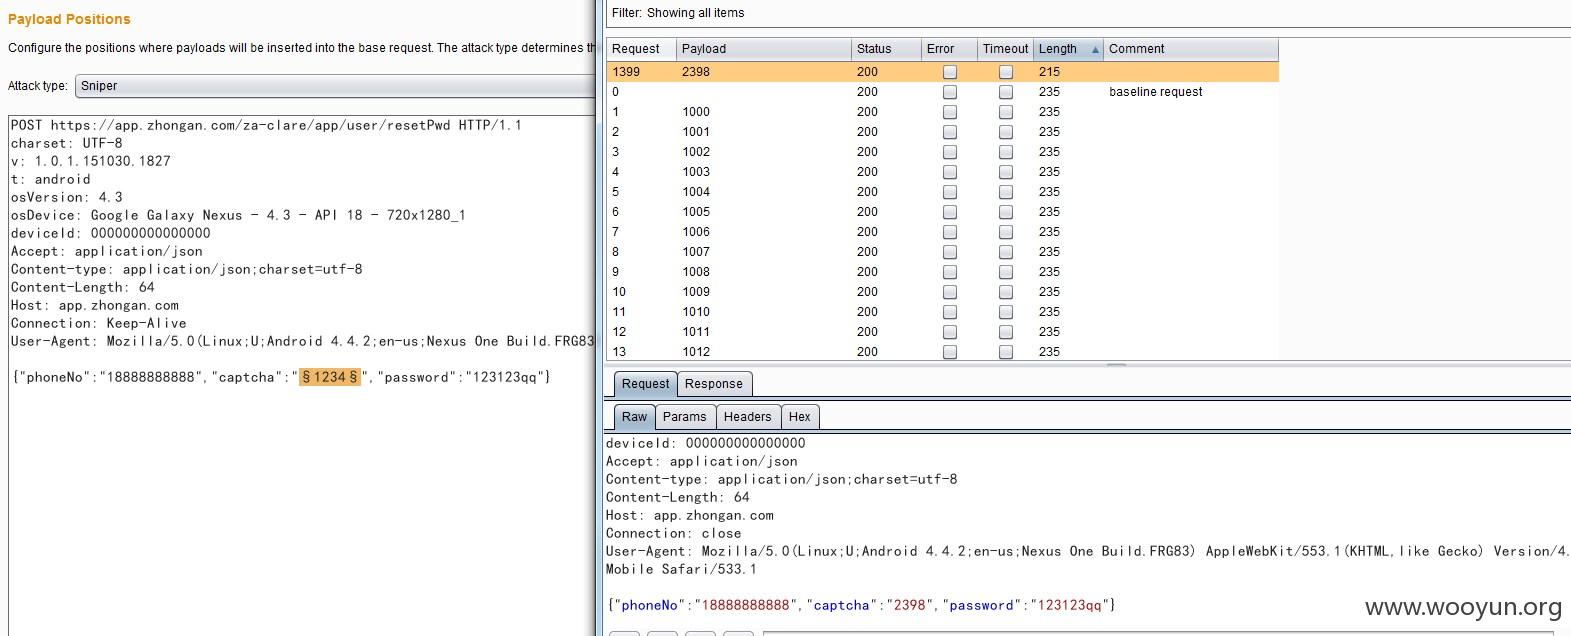Select the row with payload 1006

[942, 232]
